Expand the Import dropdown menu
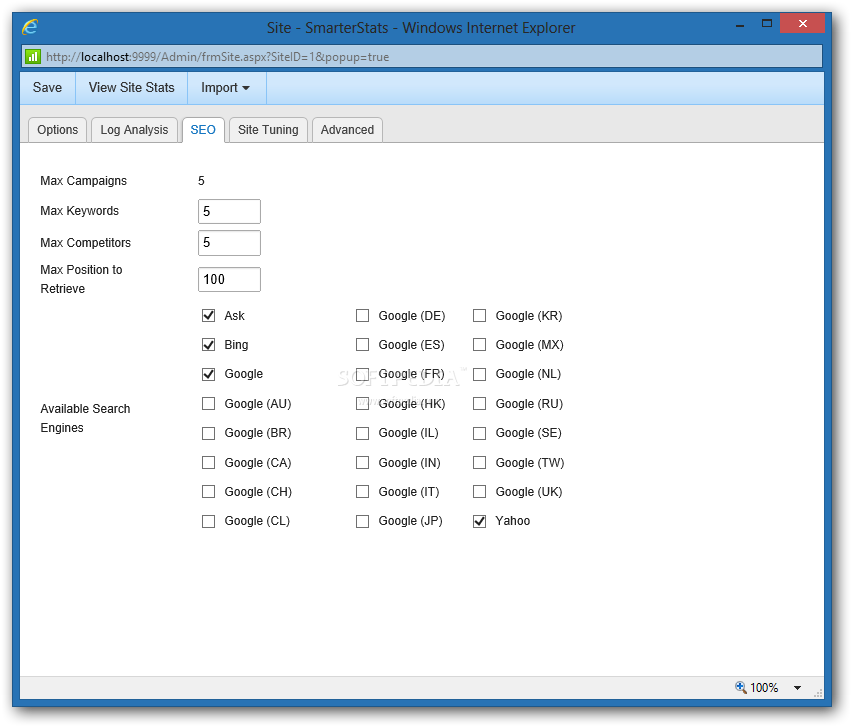The width and height of the screenshot is (852, 727). point(225,88)
